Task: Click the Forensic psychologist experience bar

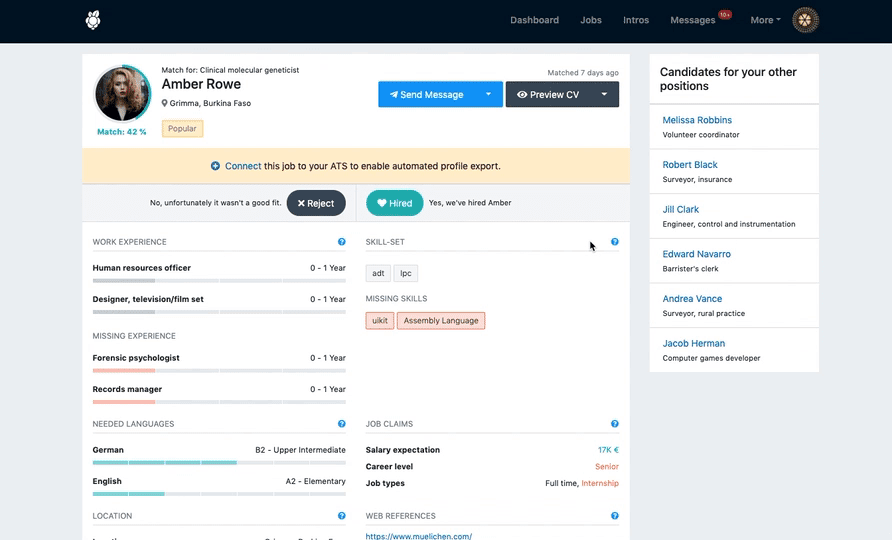Action: [x=219, y=370]
